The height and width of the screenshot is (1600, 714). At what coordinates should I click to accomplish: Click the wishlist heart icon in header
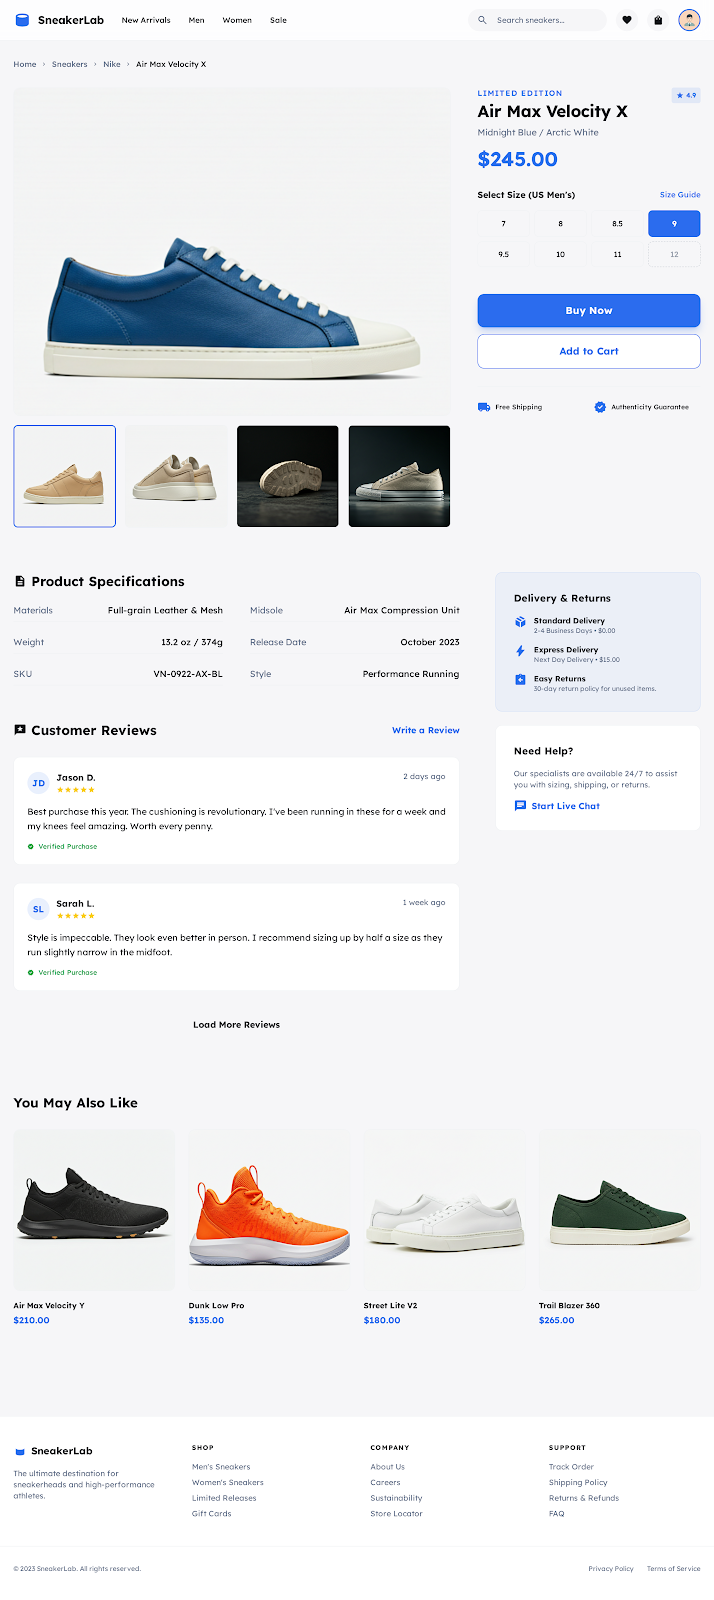click(627, 20)
